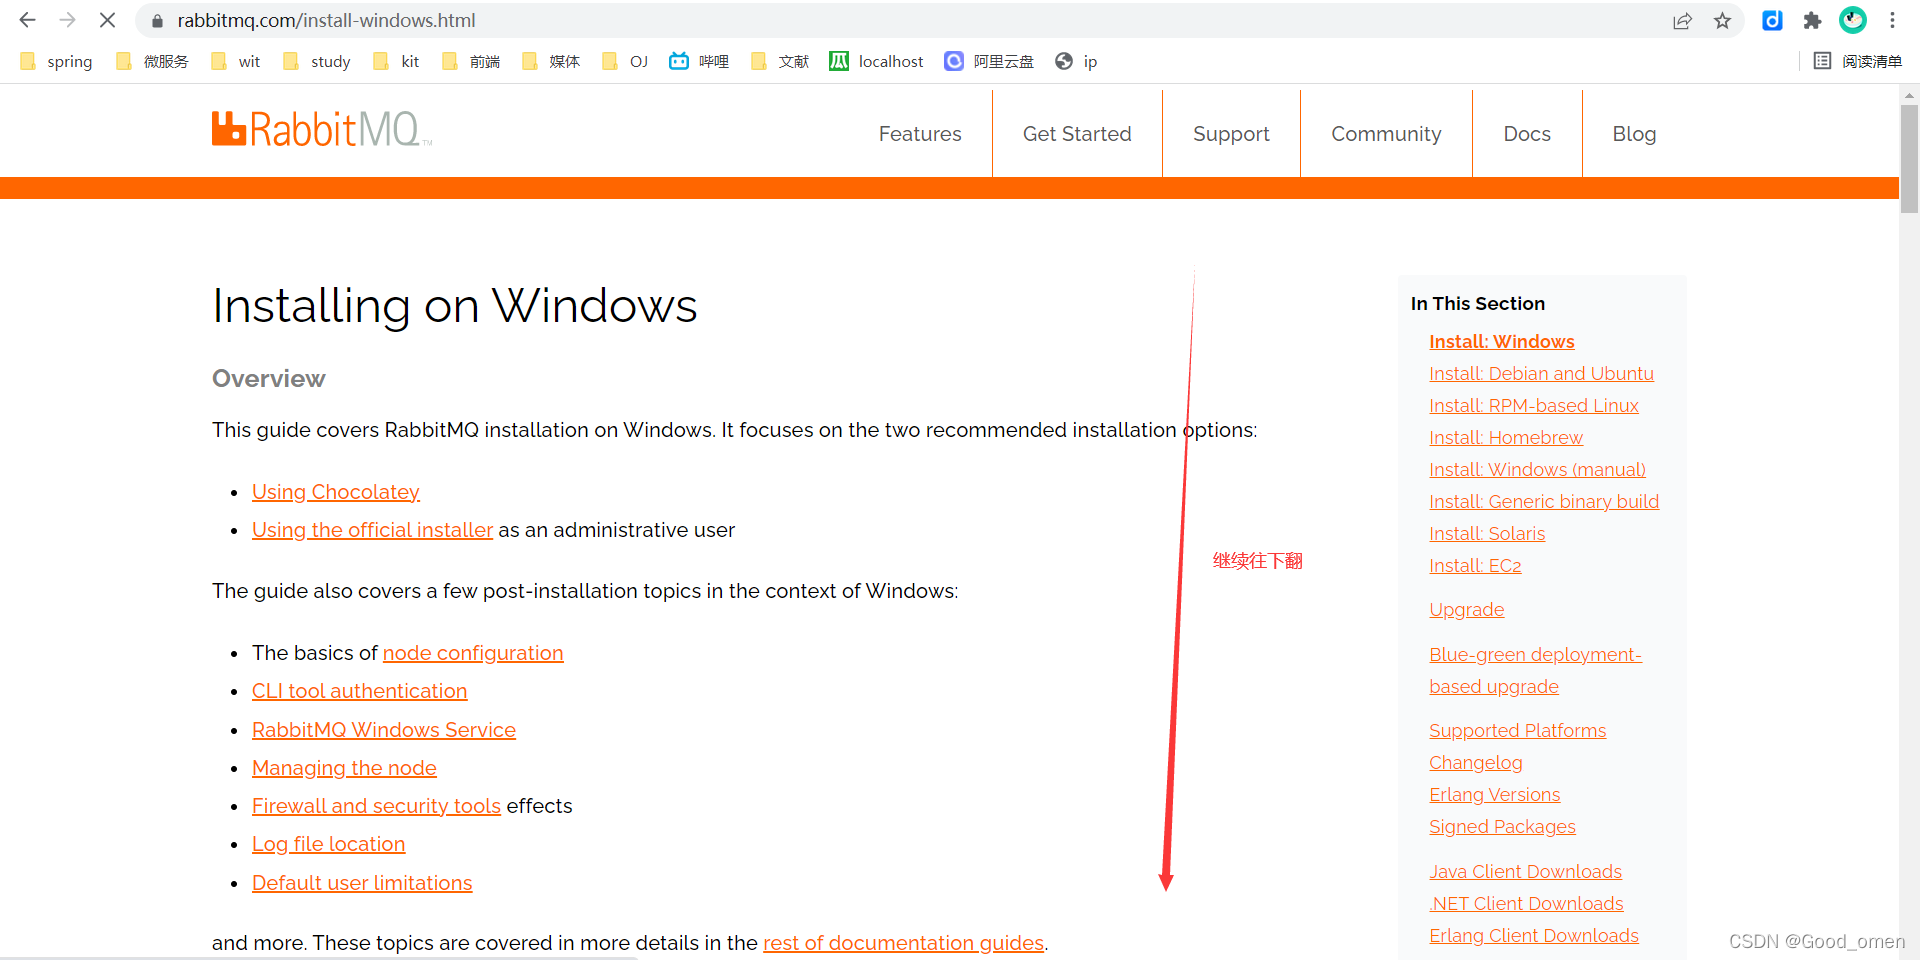This screenshot has height=960, width=1920.
Task: Open the Default user limitations link
Action: point(362,883)
